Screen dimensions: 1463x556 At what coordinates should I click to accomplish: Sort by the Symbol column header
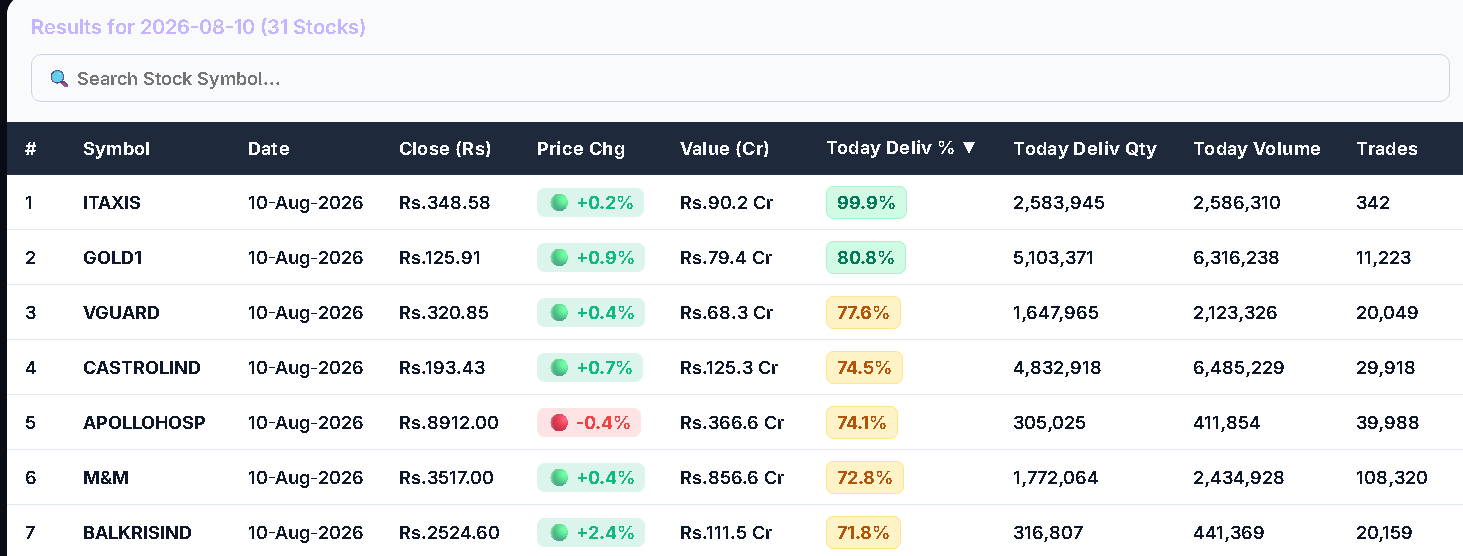[116, 149]
